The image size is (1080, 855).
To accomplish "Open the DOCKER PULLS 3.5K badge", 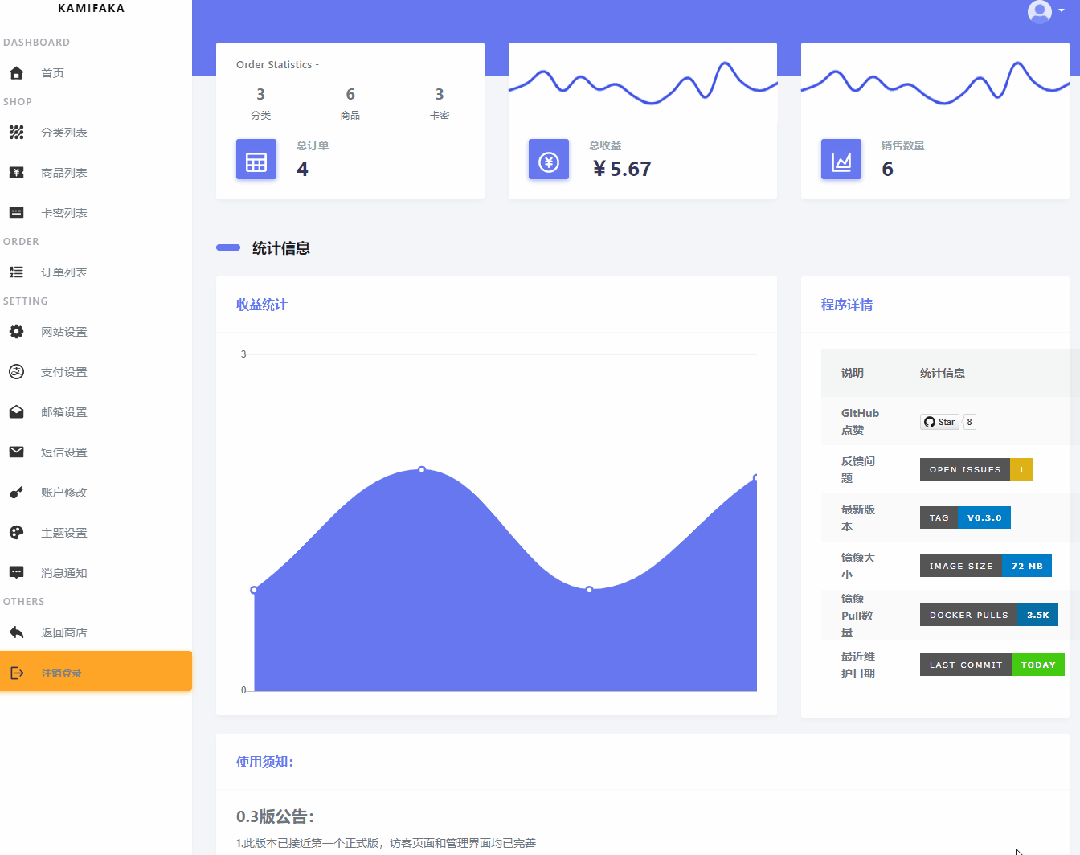I will point(988,615).
